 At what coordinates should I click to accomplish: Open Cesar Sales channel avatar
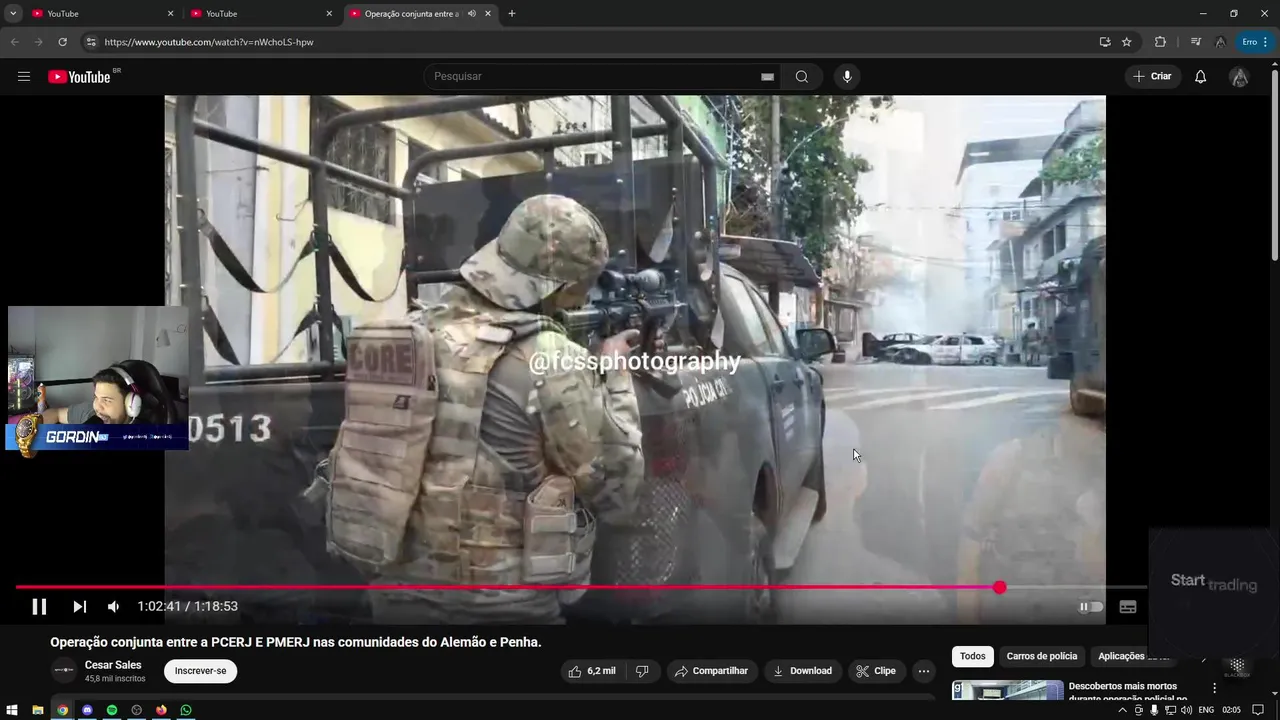click(x=64, y=670)
